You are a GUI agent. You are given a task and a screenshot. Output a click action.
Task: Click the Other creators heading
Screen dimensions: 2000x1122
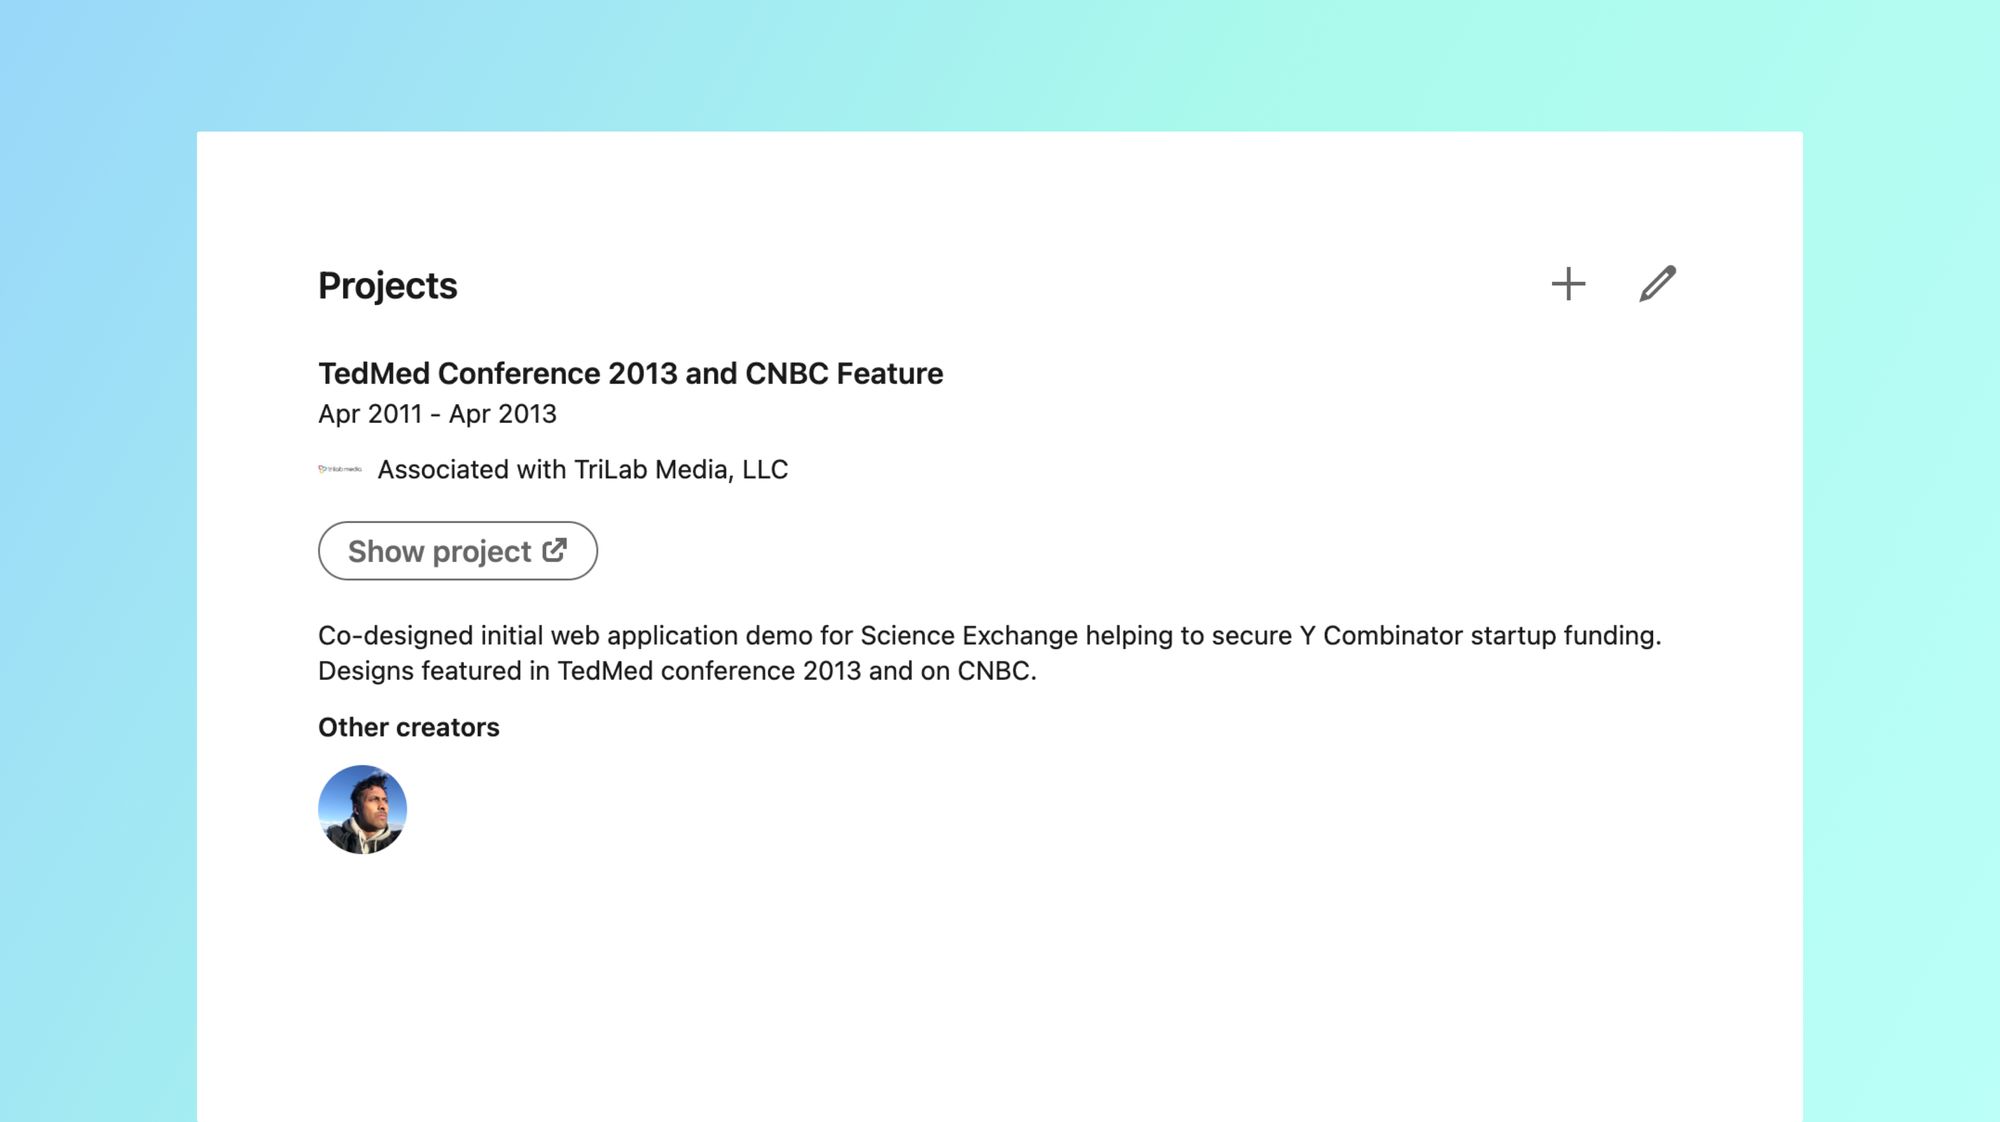(408, 727)
